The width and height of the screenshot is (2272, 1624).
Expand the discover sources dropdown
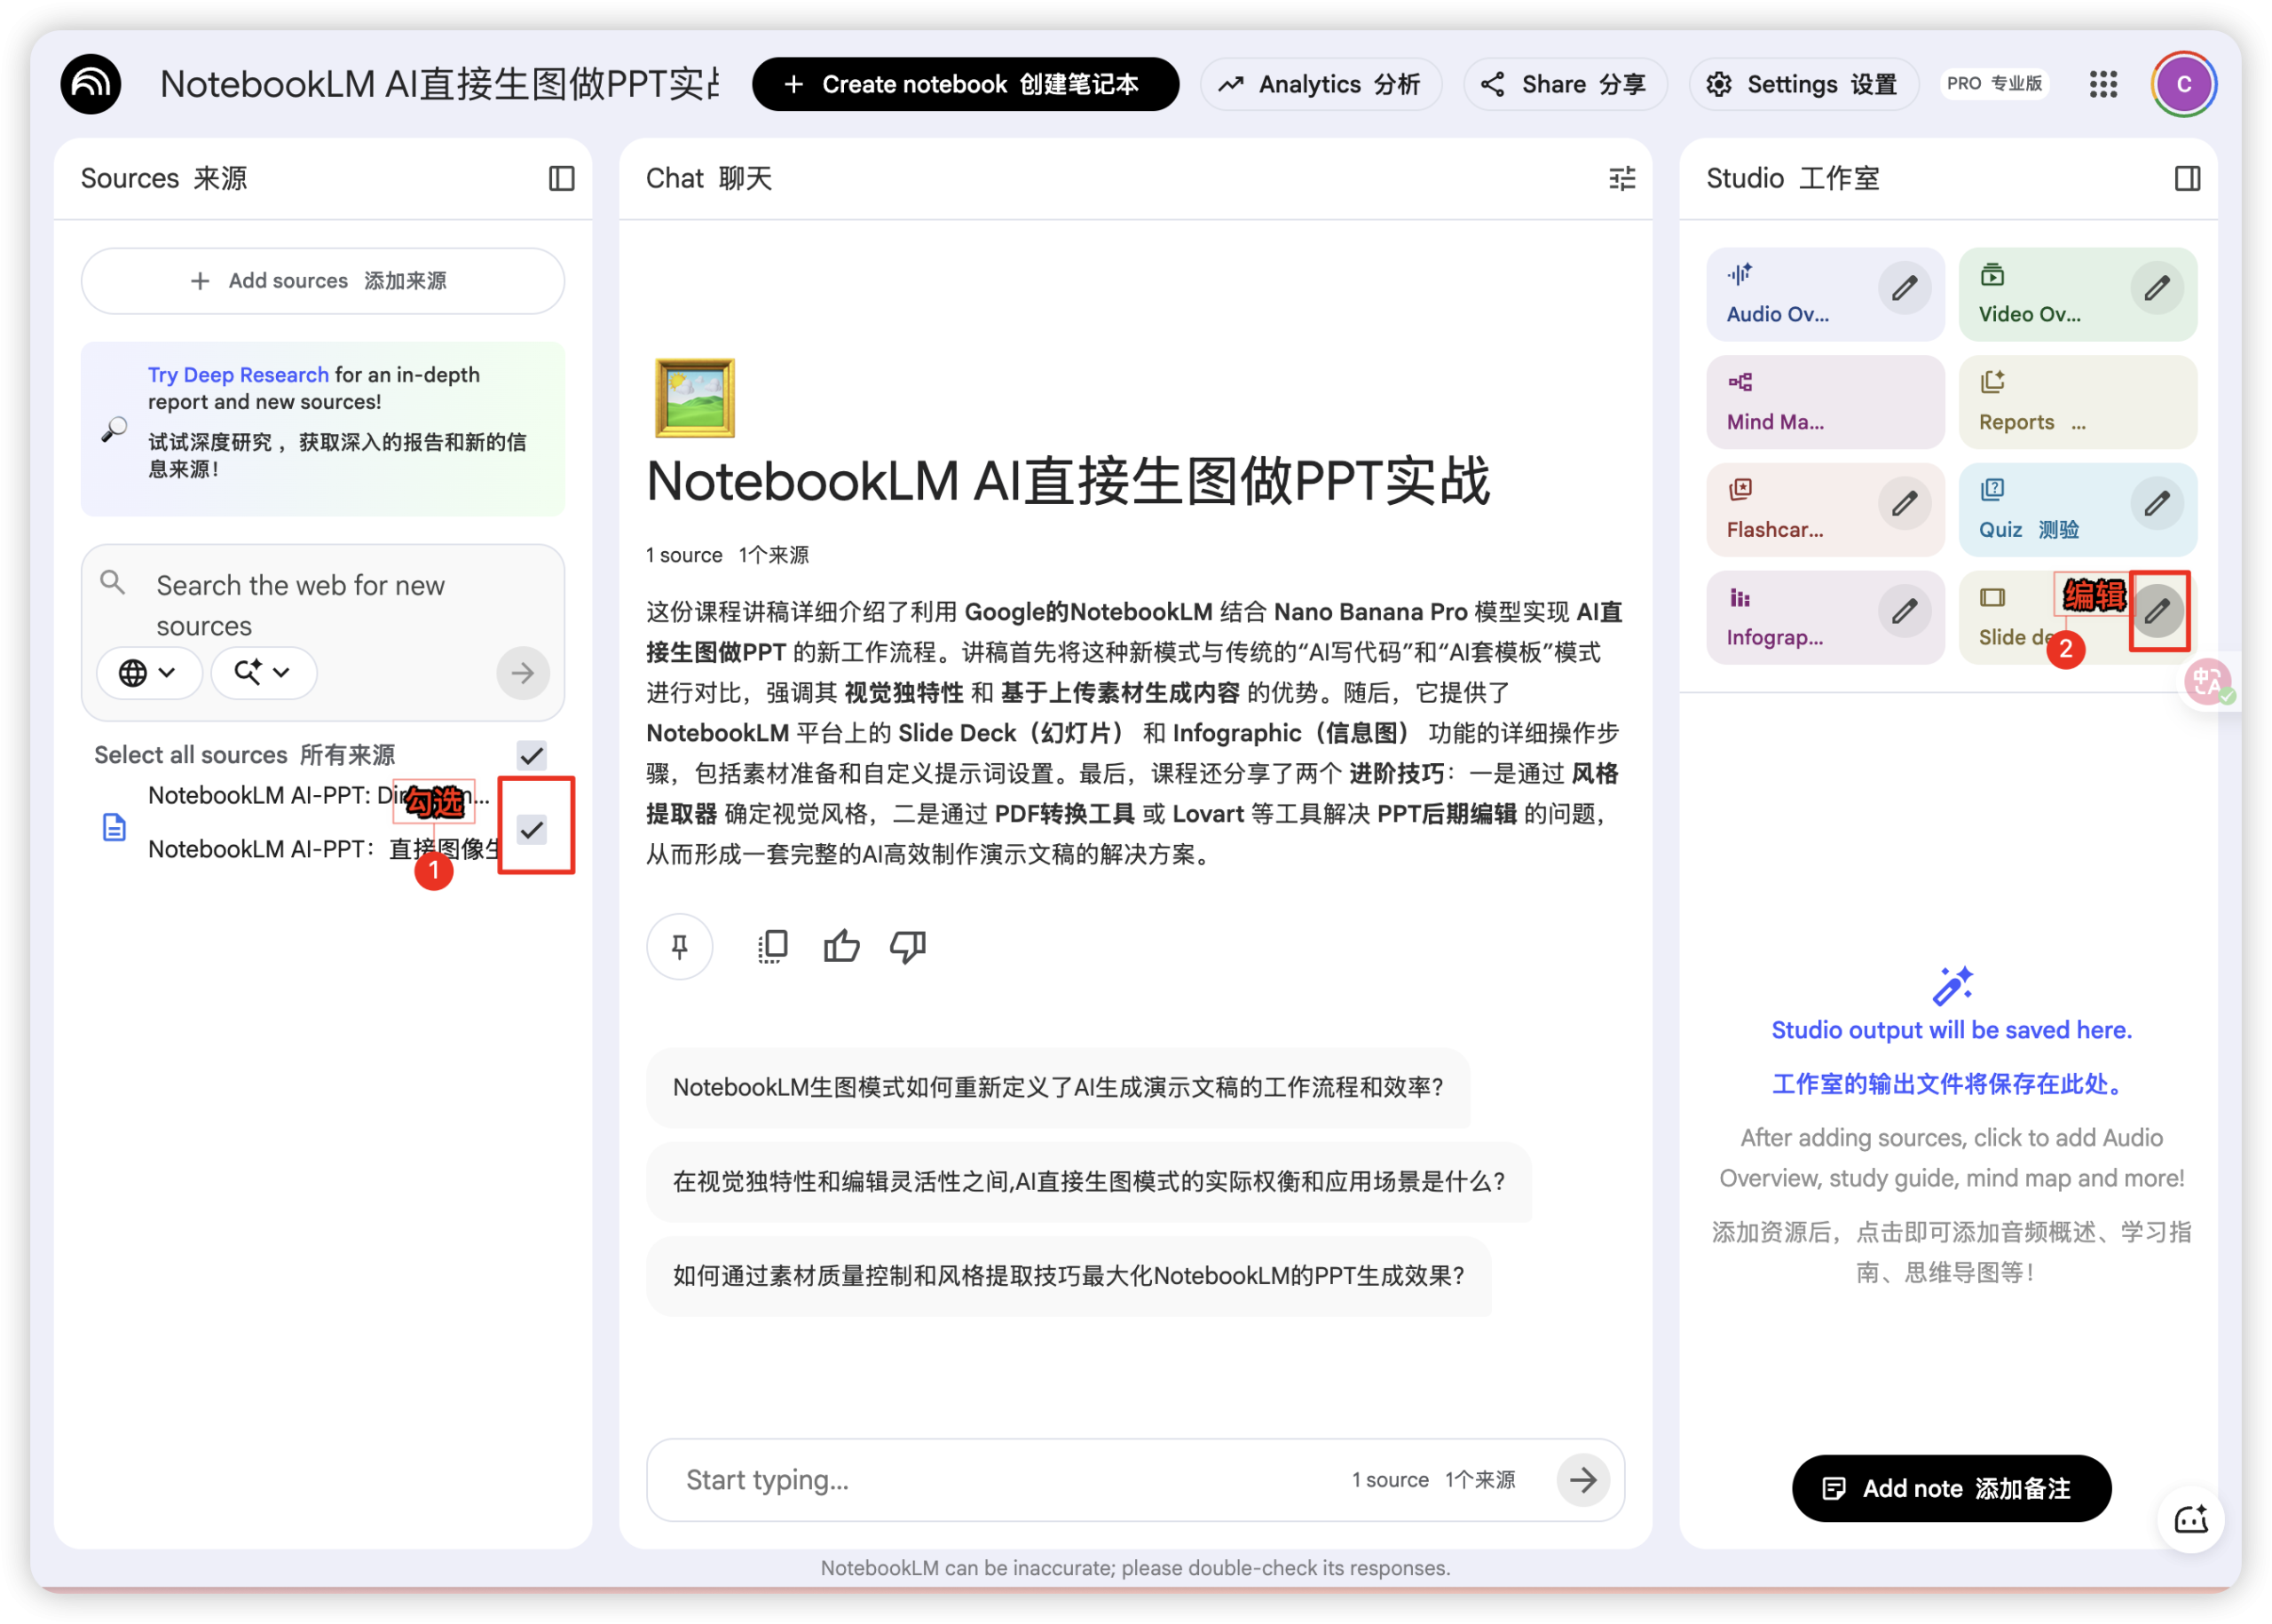click(x=263, y=672)
